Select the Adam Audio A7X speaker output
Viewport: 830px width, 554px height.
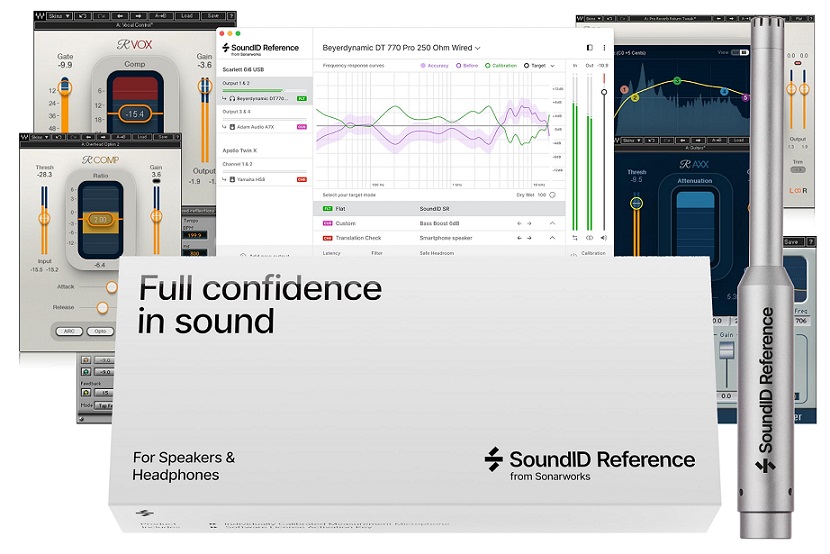click(264, 127)
